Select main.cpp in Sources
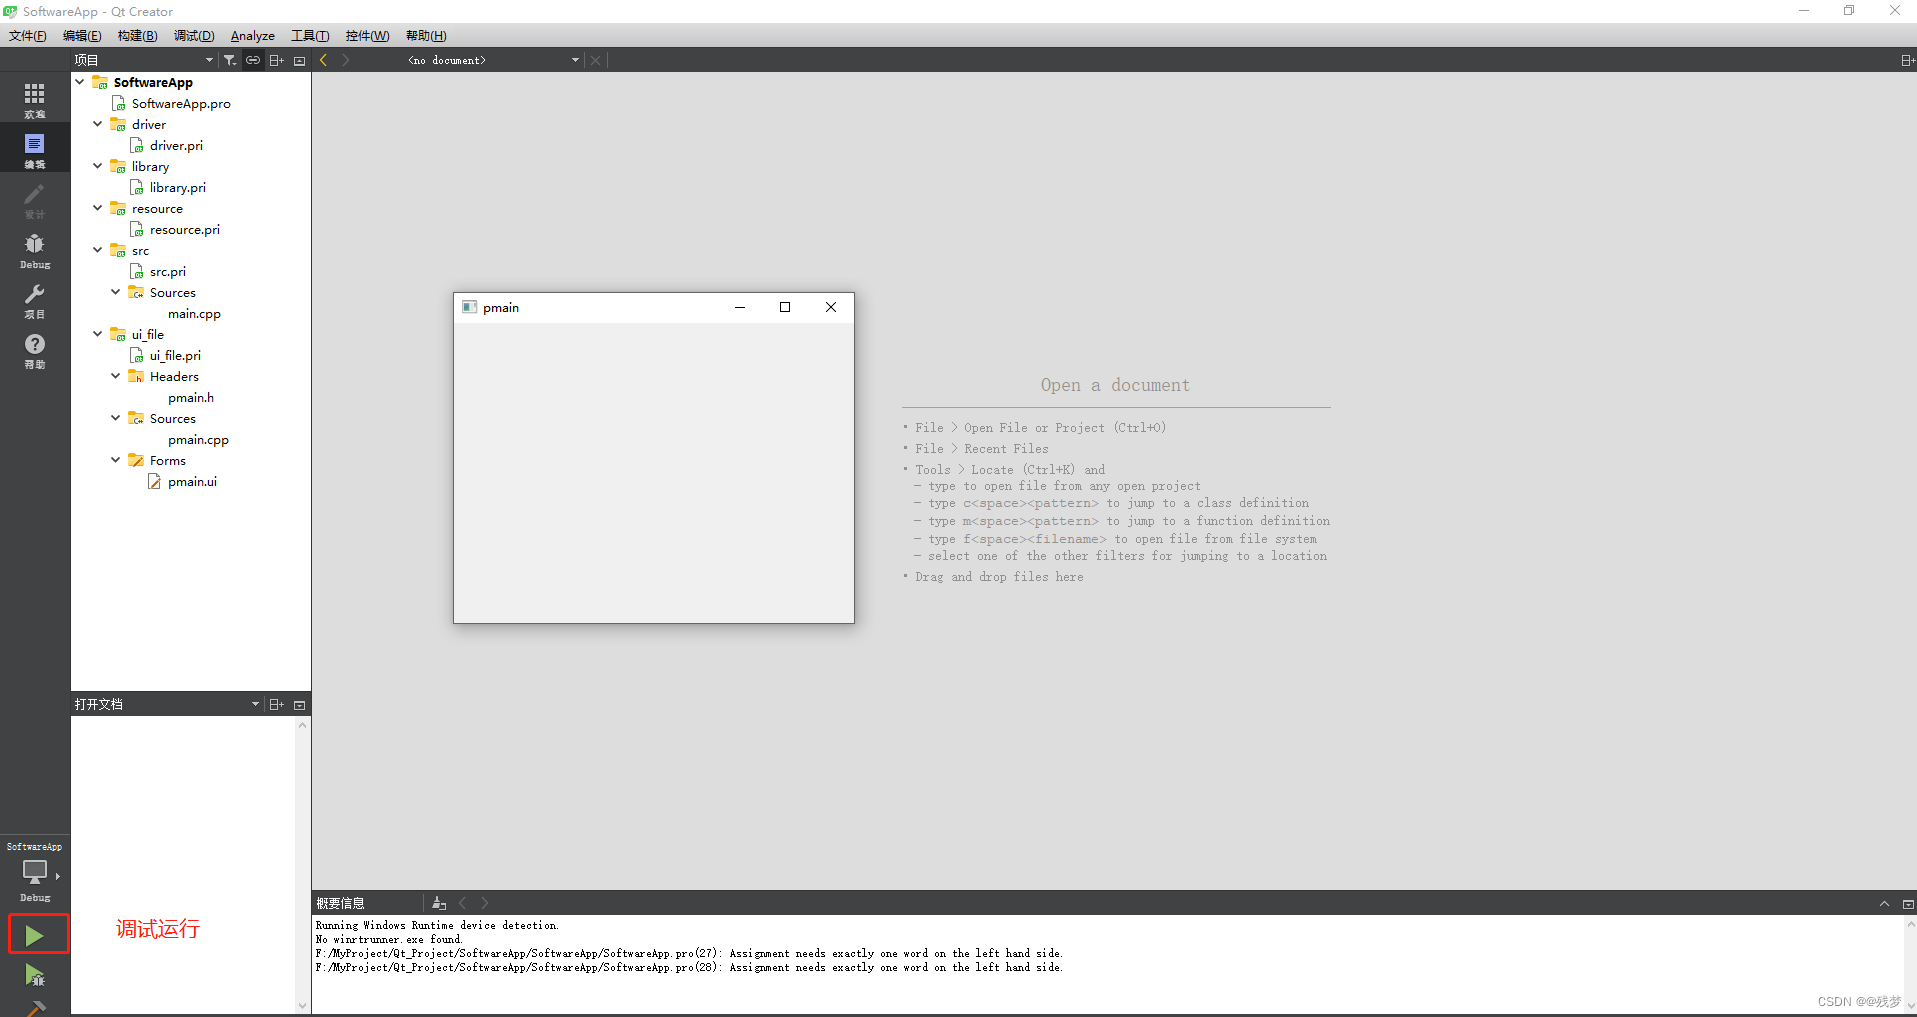This screenshot has height=1017, width=1917. (x=194, y=313)
